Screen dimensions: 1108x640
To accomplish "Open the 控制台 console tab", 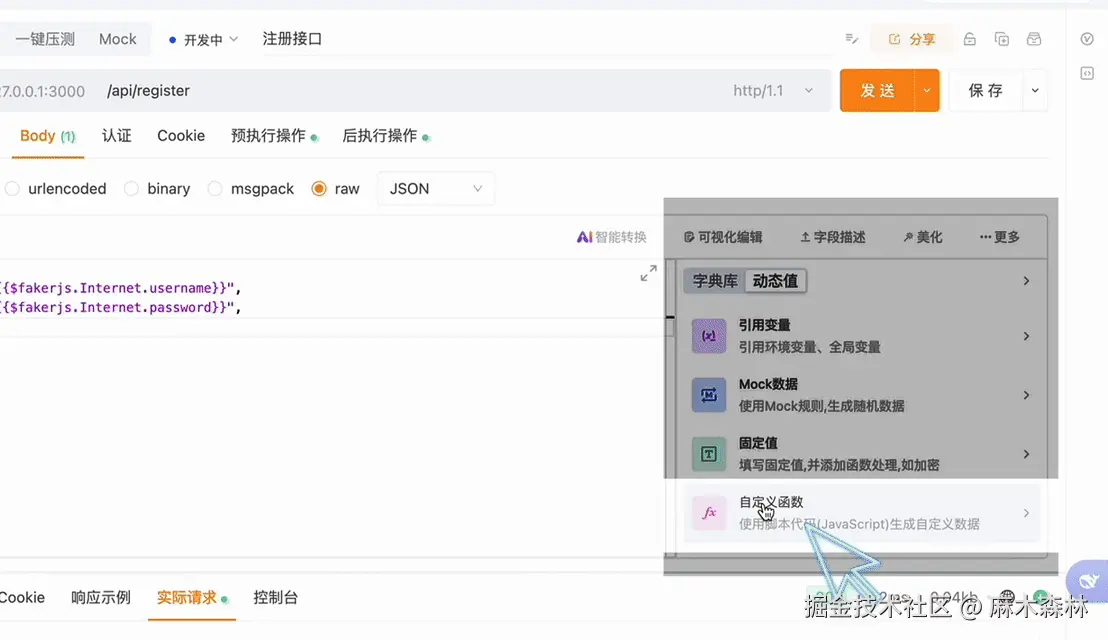I will 275,598.
